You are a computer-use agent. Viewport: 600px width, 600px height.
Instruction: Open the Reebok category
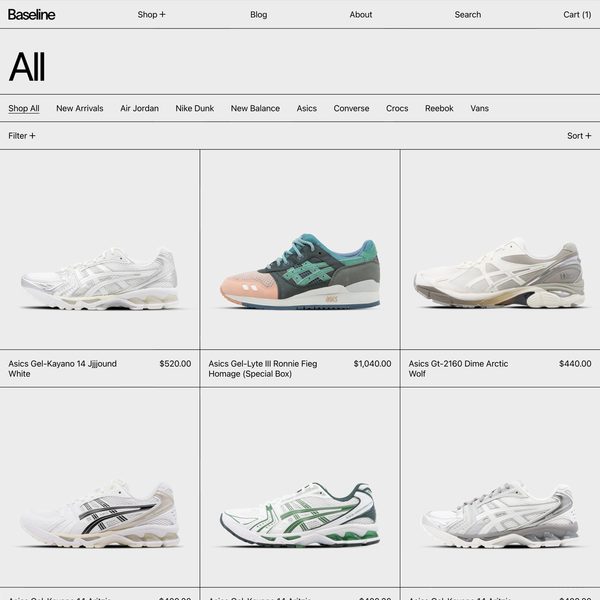pyautogui.click(x=439, y=108)
